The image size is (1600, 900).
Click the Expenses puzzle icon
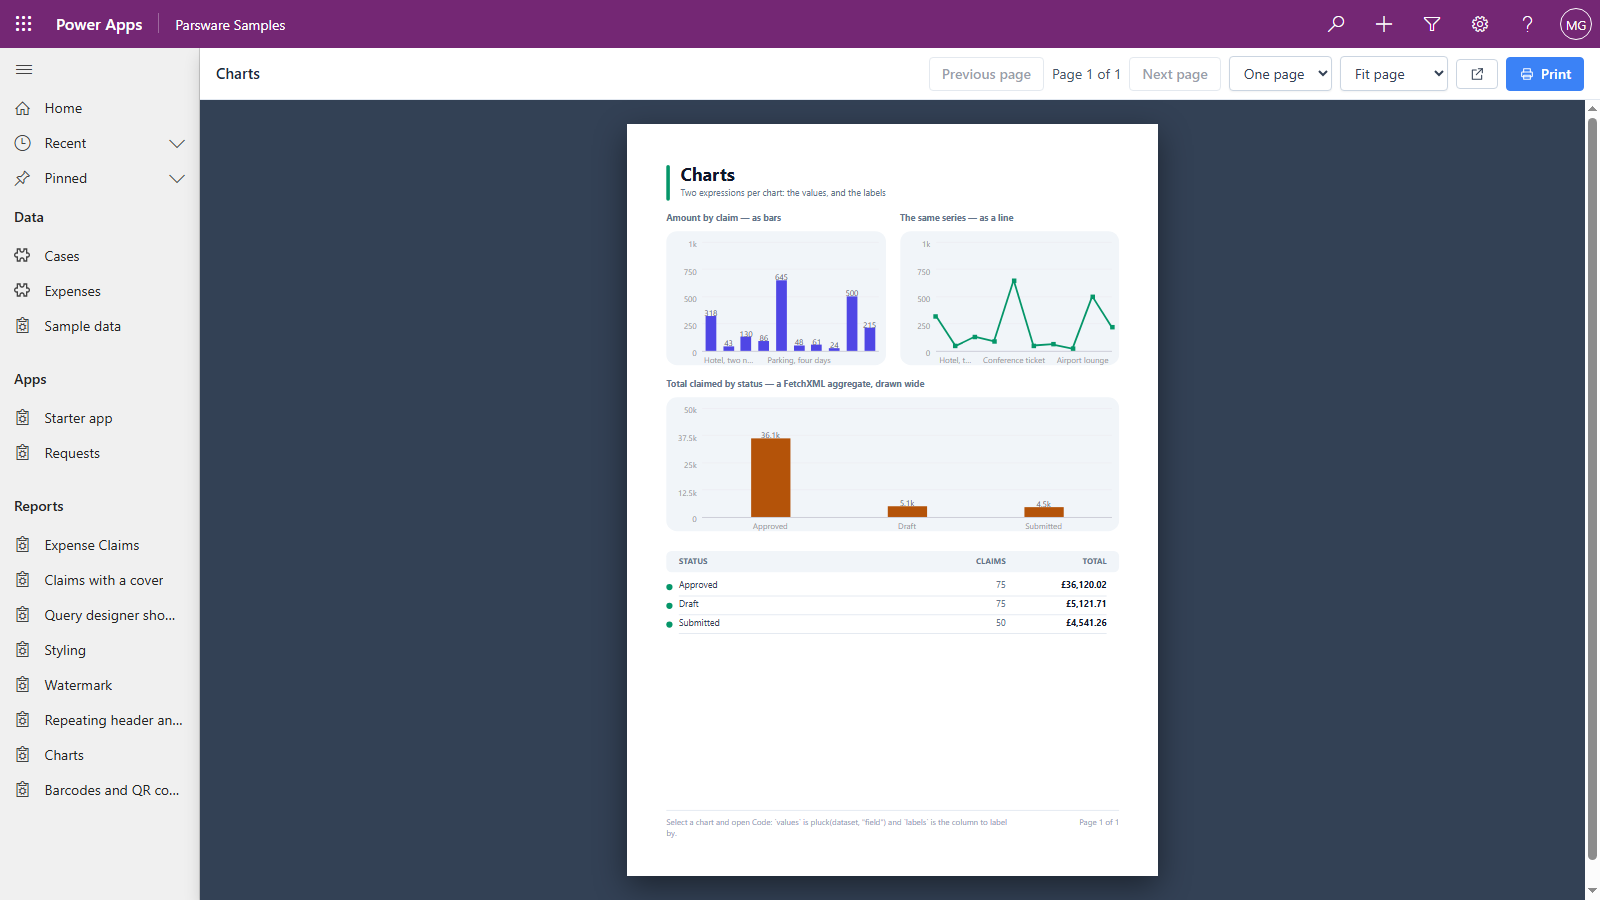(x=23, y=291)
